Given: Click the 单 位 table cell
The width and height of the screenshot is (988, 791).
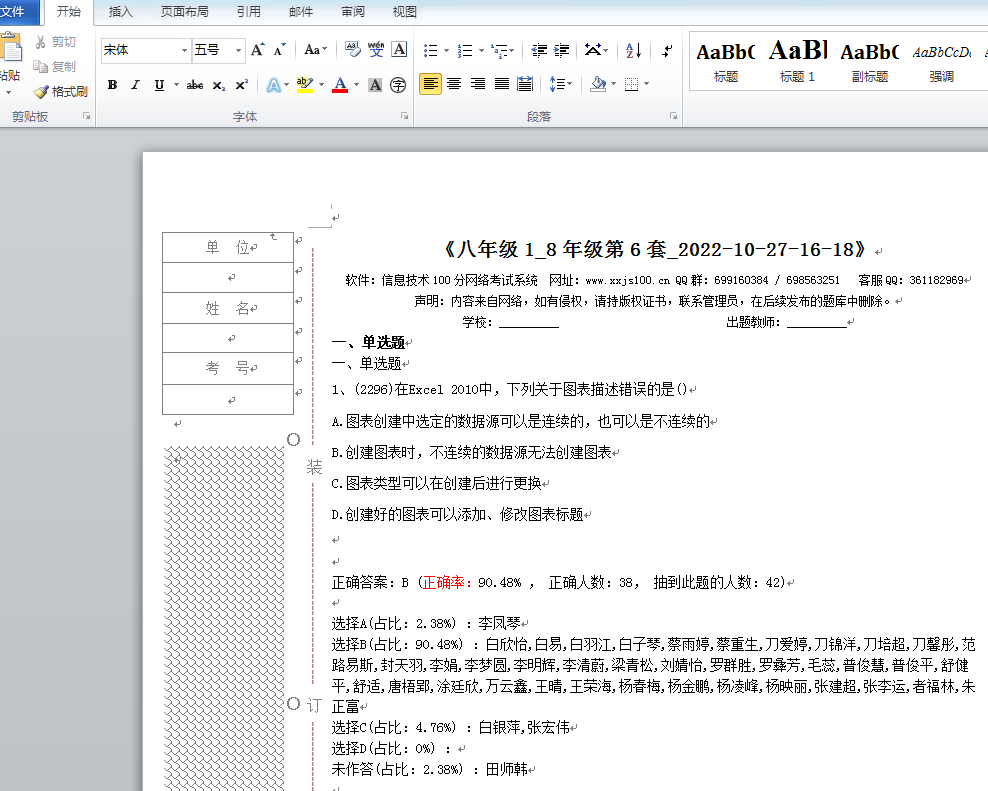Looking at the screenshot, I should click(x=228, y=247).
